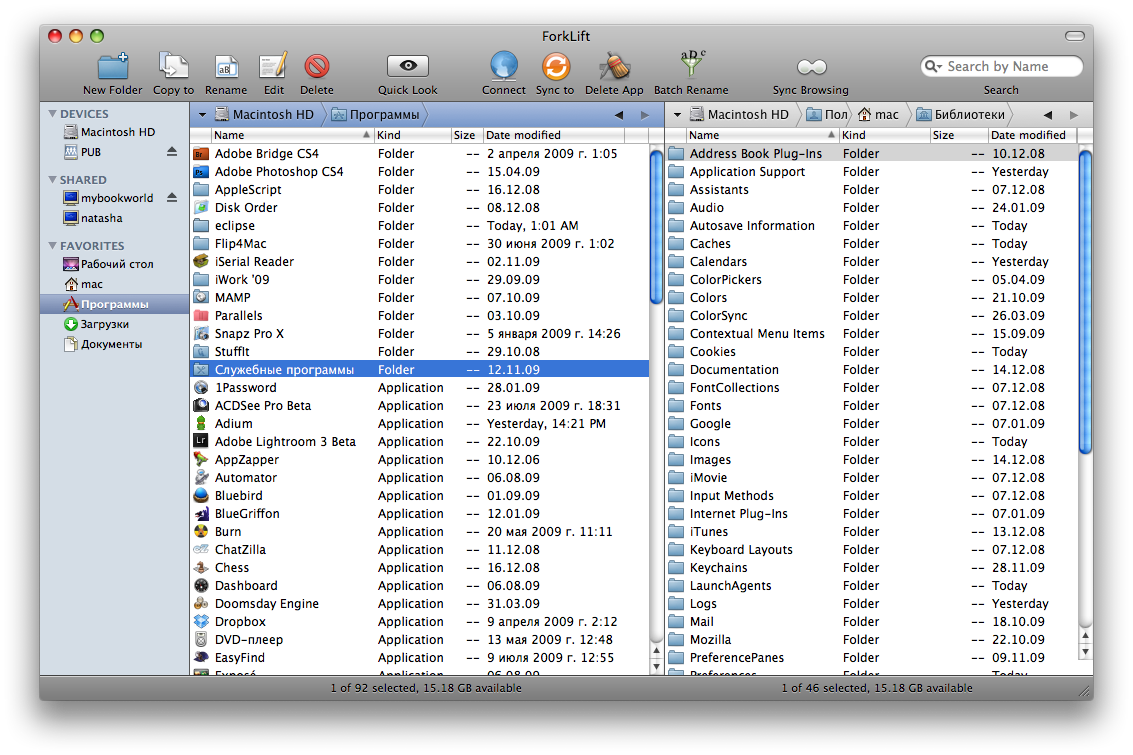The width and height of the screenshot is (1133, 755).
Task: Click the Sync to icon
Action: [555, 66]
